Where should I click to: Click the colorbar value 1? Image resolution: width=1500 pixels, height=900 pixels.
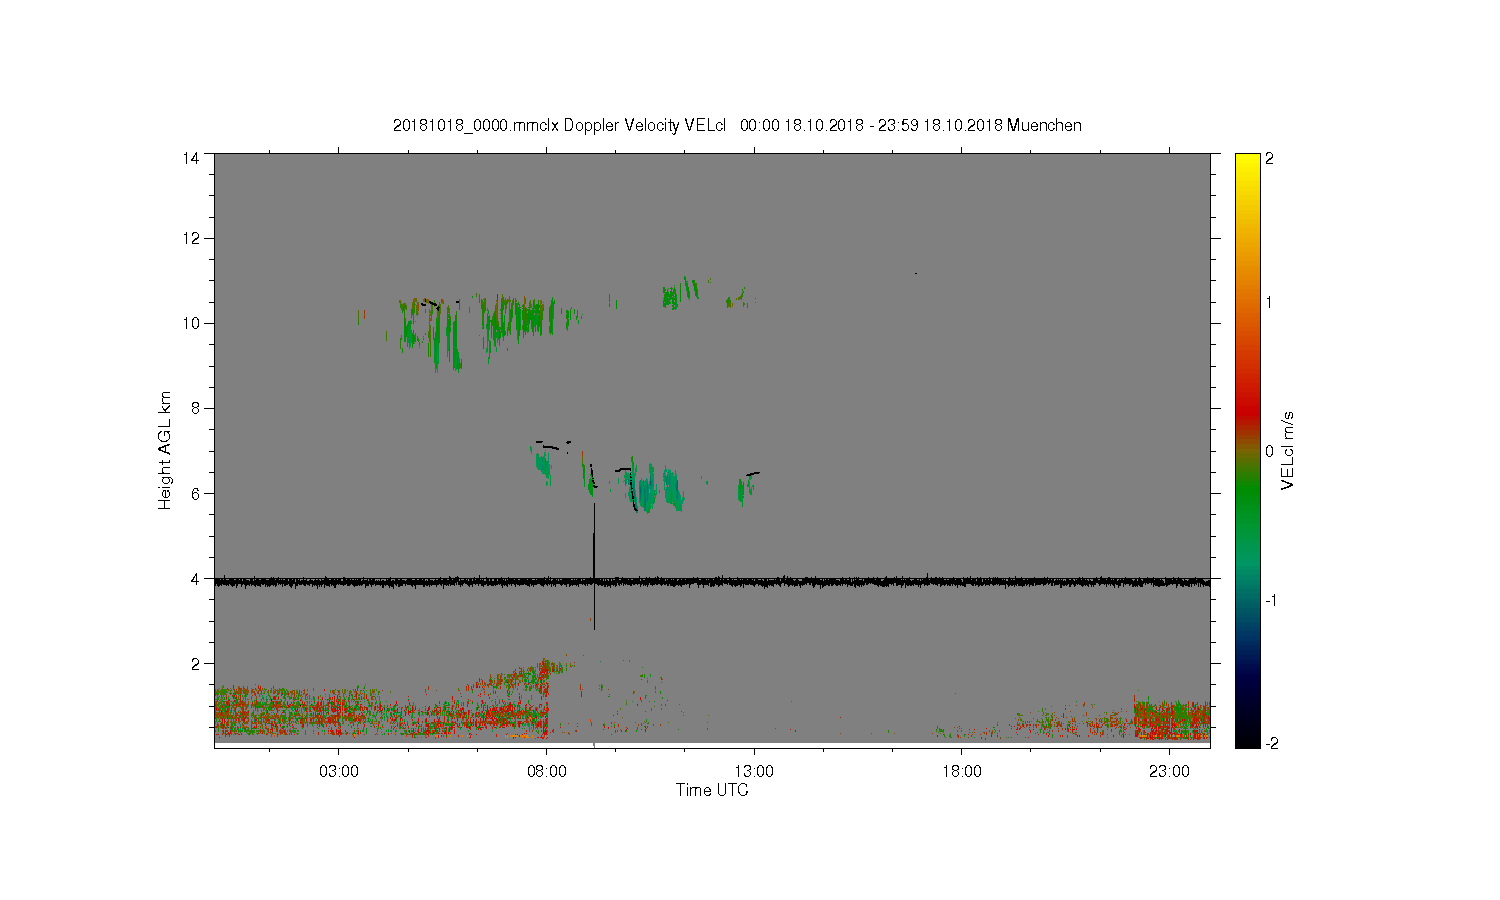point(1270,302)
